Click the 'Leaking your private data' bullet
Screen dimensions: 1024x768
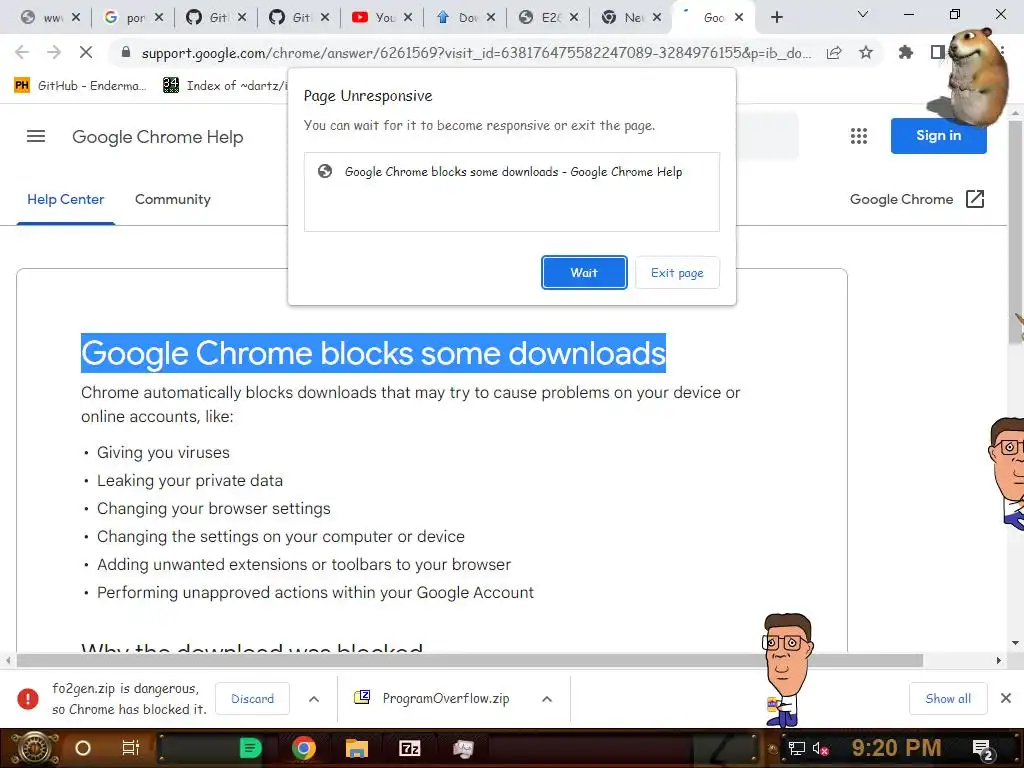(189, 481)
